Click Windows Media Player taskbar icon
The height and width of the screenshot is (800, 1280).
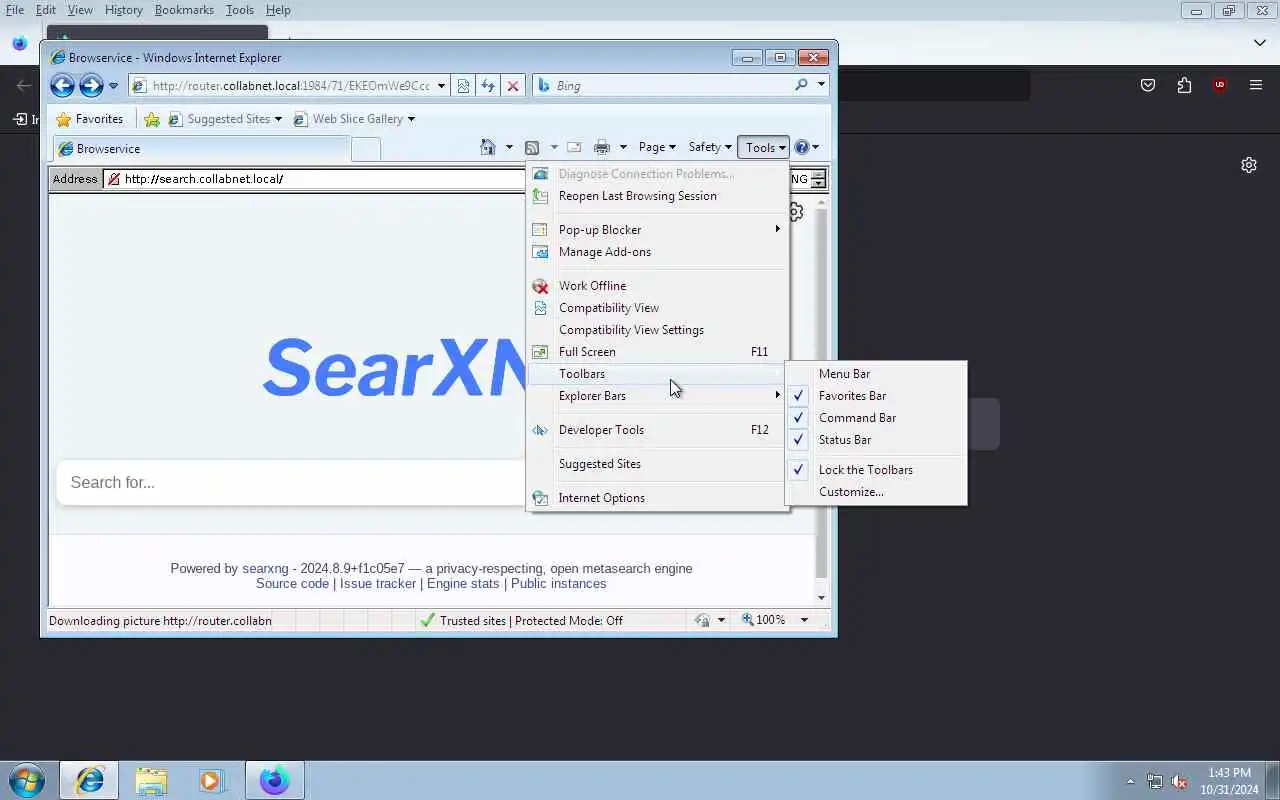click(211, 780)
